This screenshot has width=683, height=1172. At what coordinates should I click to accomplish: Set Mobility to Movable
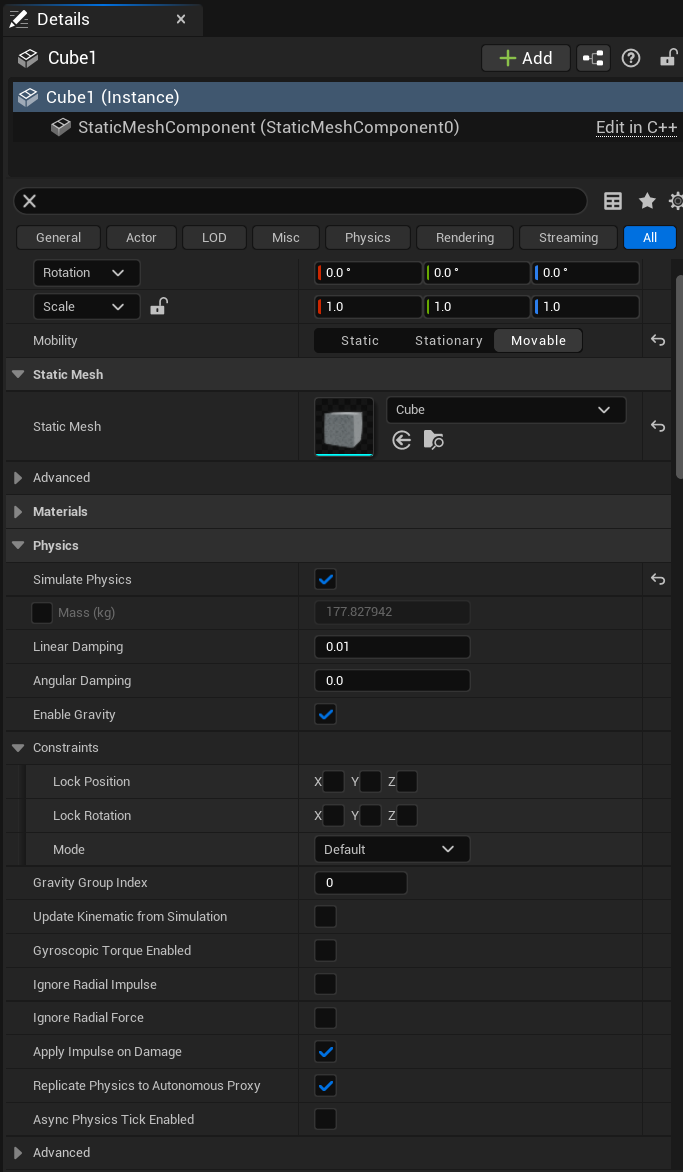(x=538, y=341)
